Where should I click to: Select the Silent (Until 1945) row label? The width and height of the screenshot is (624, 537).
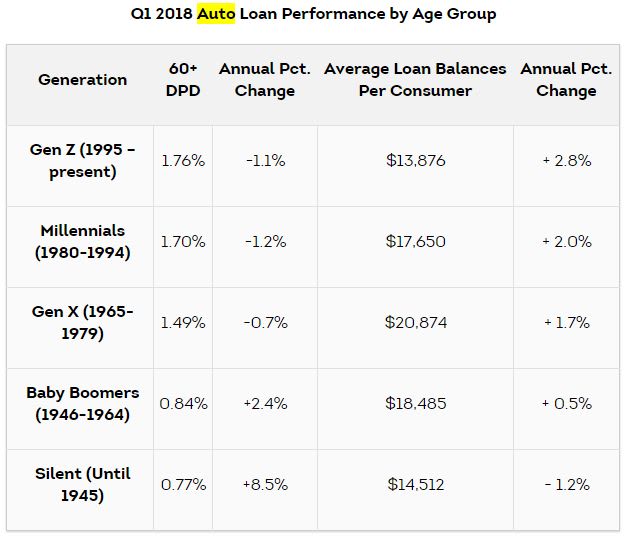pos(83,484)
